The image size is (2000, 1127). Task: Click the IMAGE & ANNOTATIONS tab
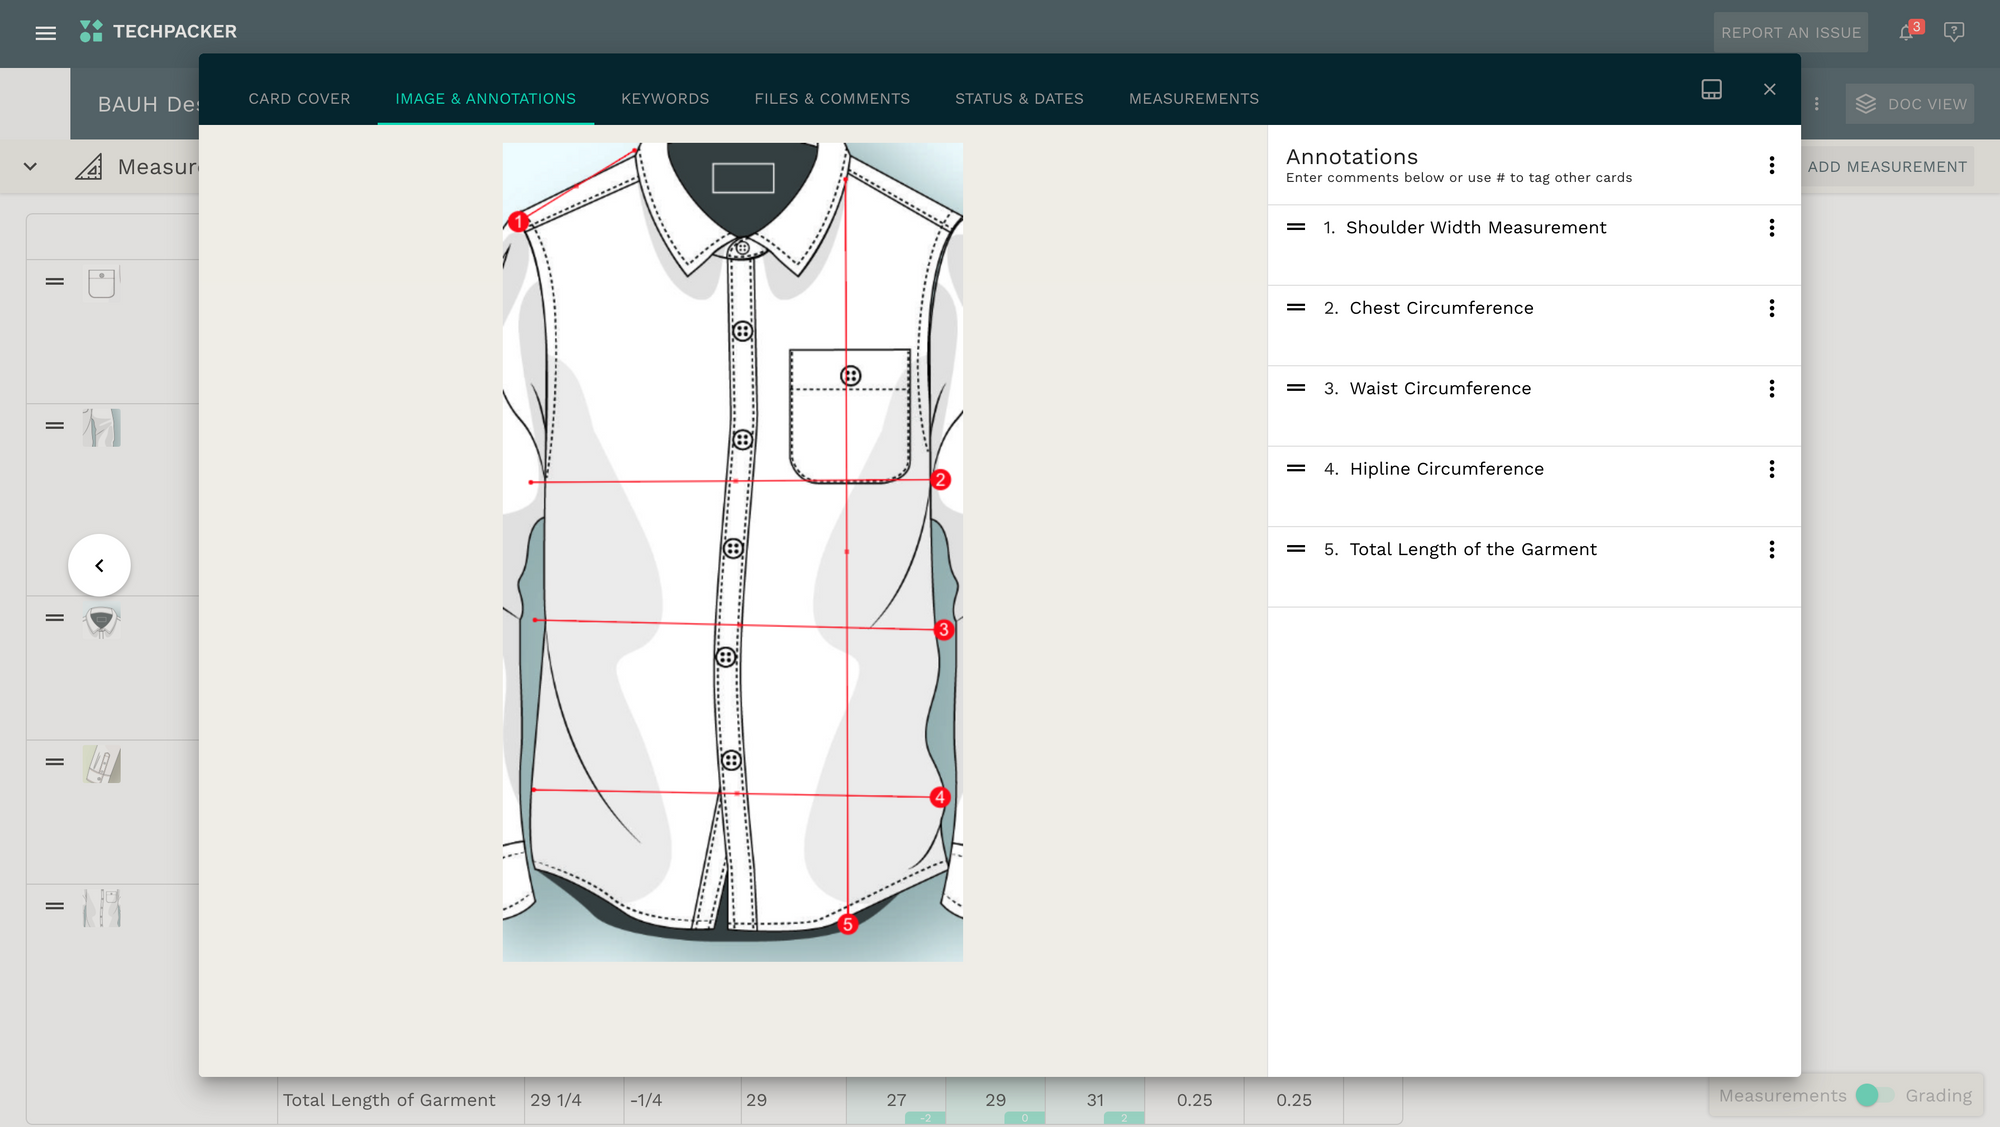coord(485,98)
